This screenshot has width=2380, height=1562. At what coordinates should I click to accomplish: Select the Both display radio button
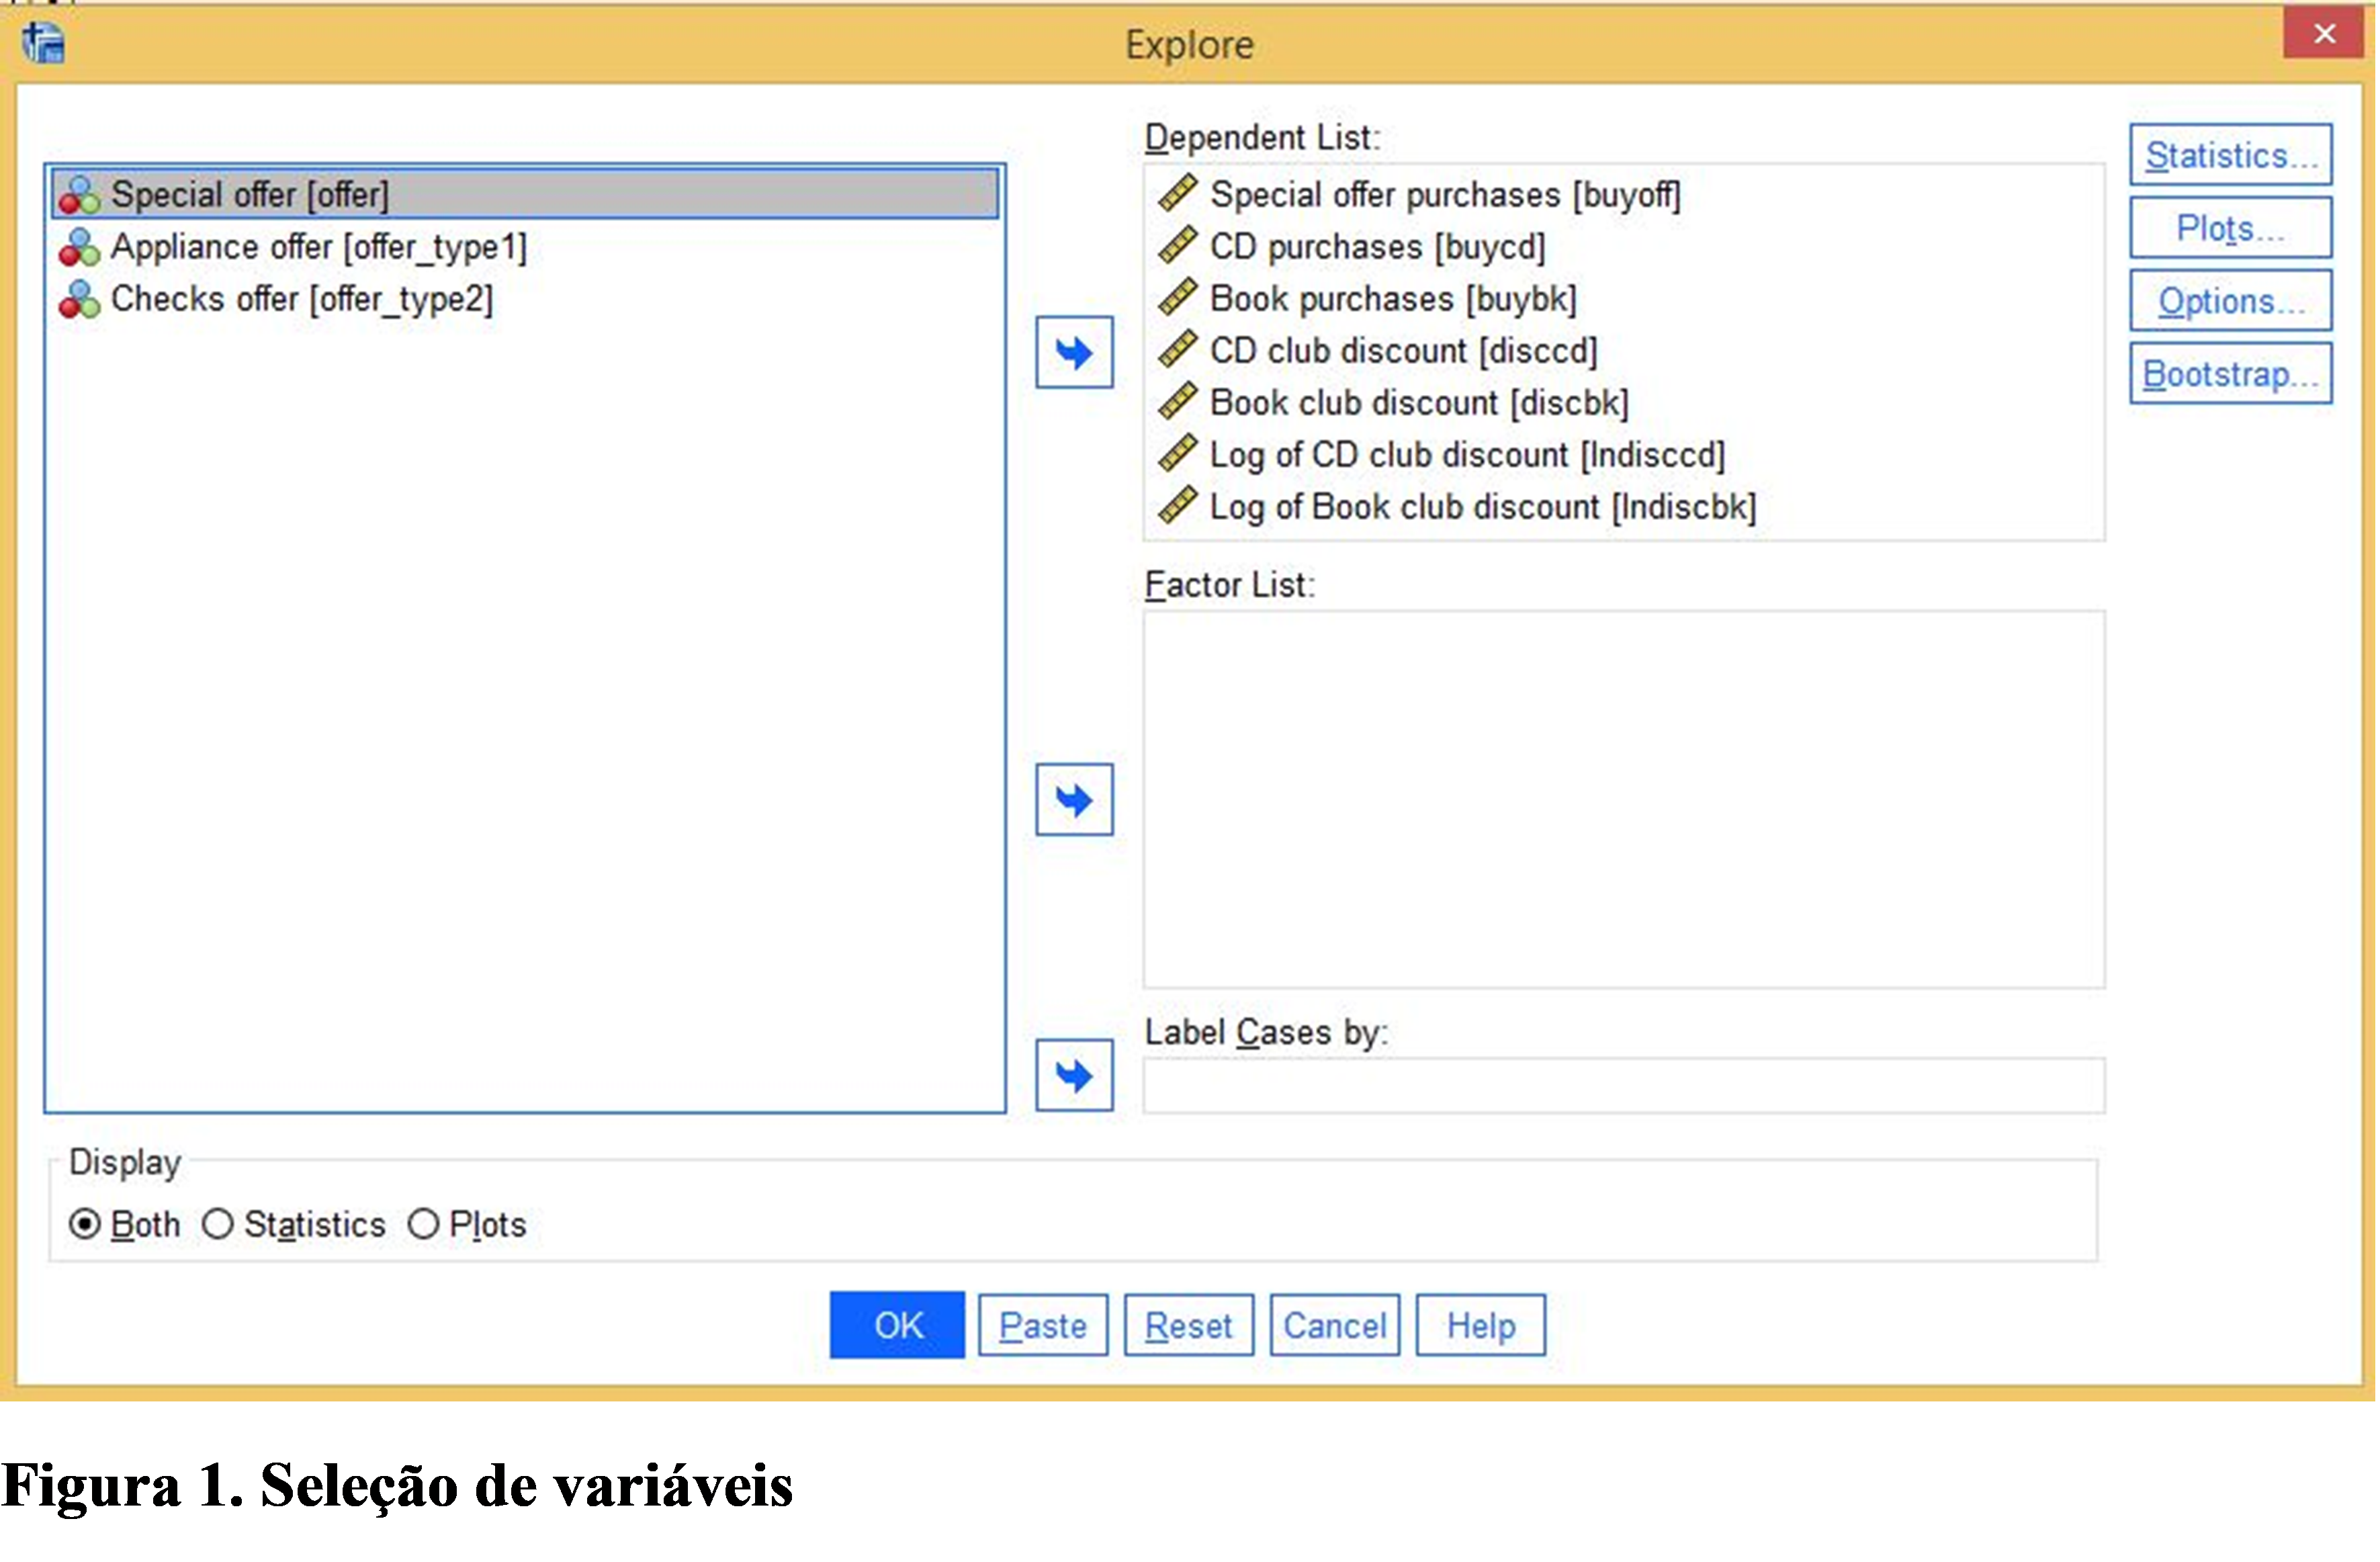pyautogui.click(x=85, y=1224)
